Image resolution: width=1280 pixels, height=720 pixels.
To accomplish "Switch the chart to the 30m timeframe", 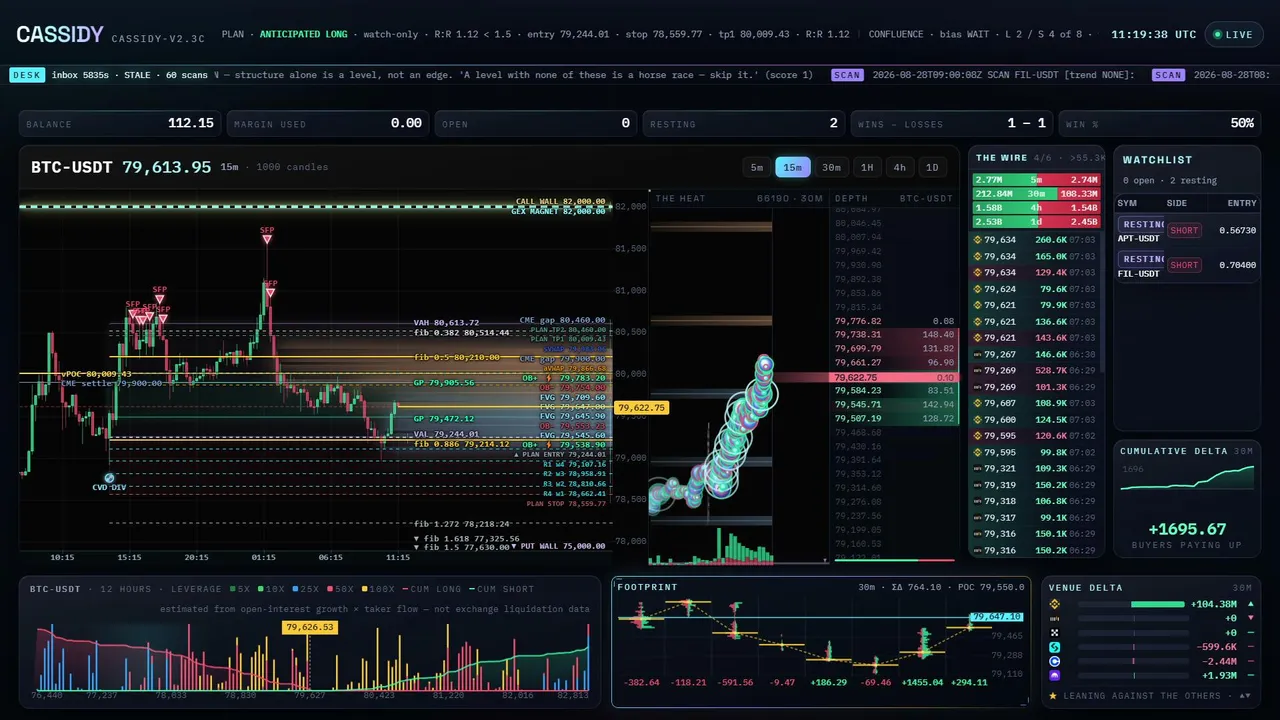I will click(x=831, y=168).
